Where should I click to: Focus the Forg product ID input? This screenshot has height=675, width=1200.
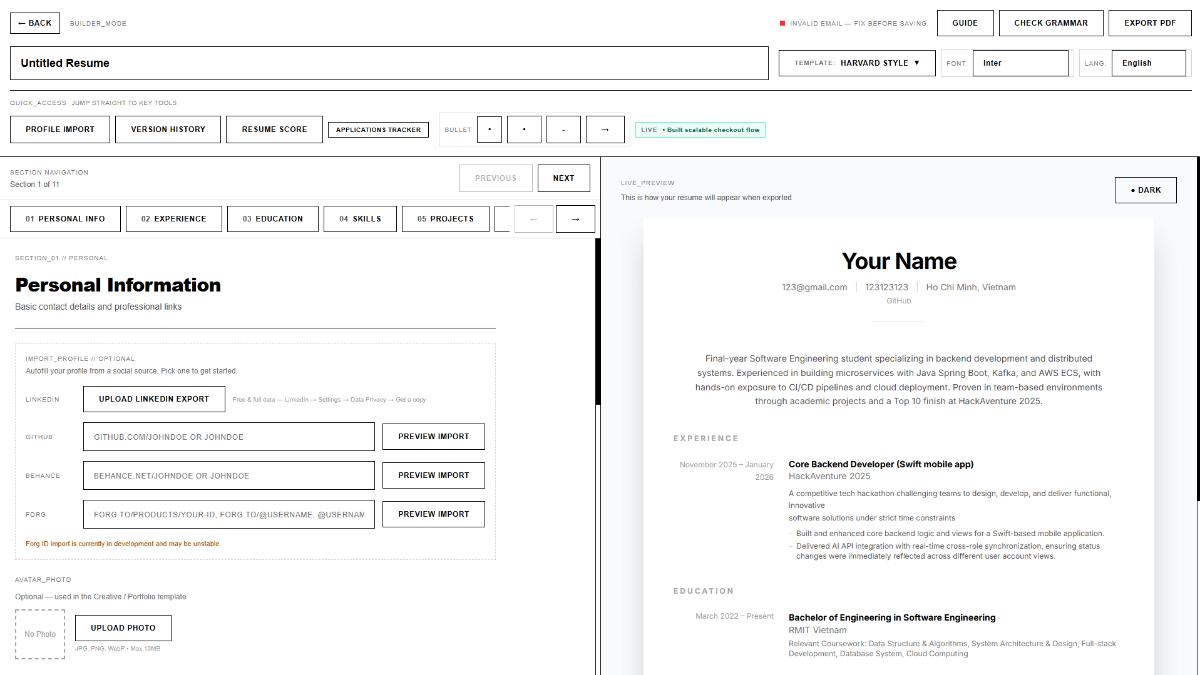229,514
